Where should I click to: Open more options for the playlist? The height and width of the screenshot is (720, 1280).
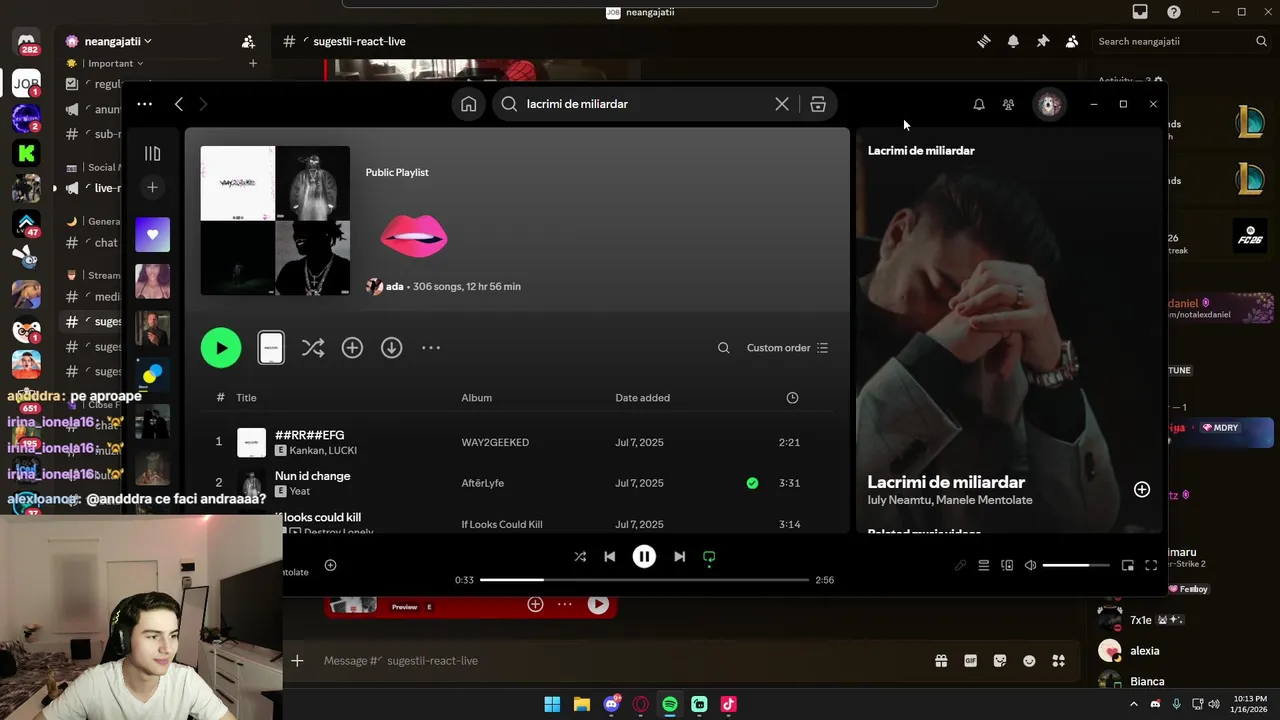point(431,348)
